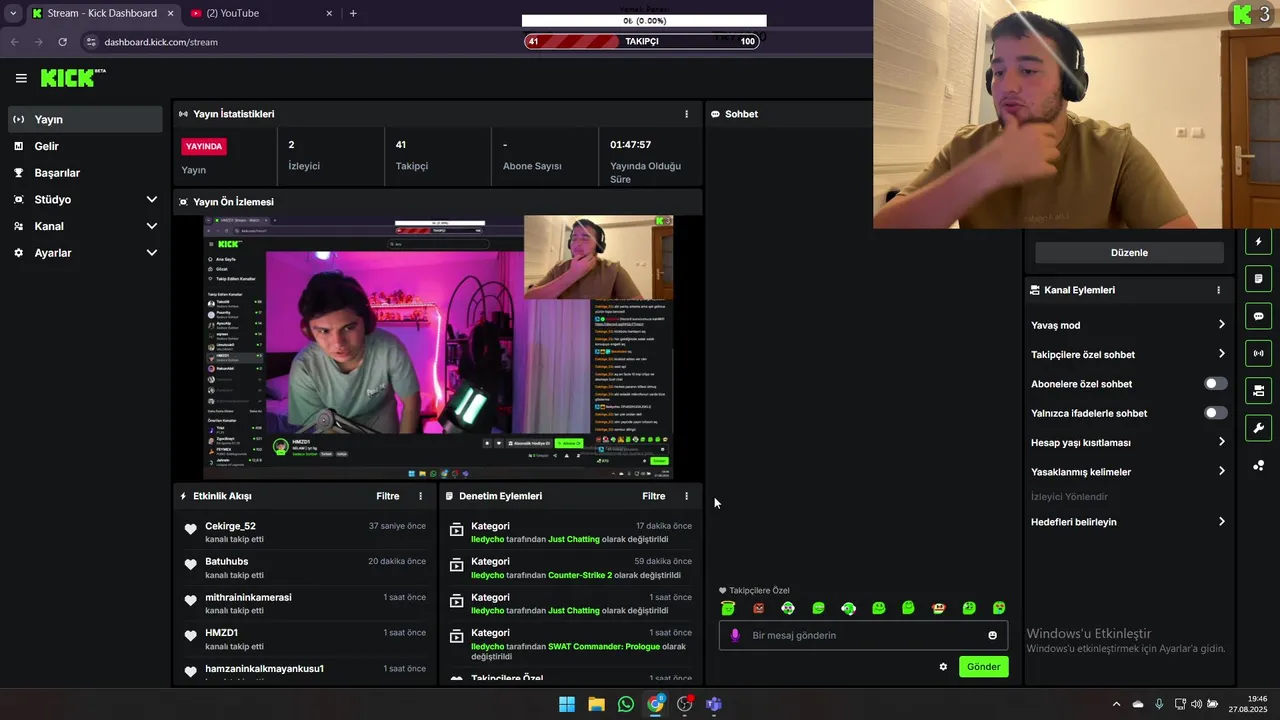Click Just Chatting link from 17 dakika önce
Image resolution: width=1280 pixels, height=720 pixels.
point(574,539)
